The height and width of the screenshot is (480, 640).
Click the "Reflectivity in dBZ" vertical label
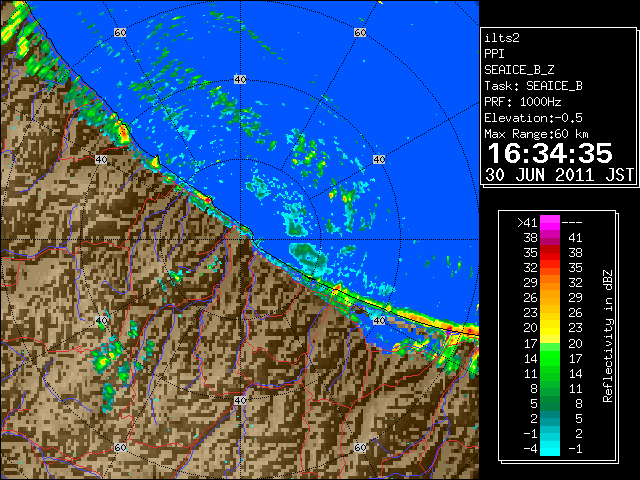coord(608,336)
